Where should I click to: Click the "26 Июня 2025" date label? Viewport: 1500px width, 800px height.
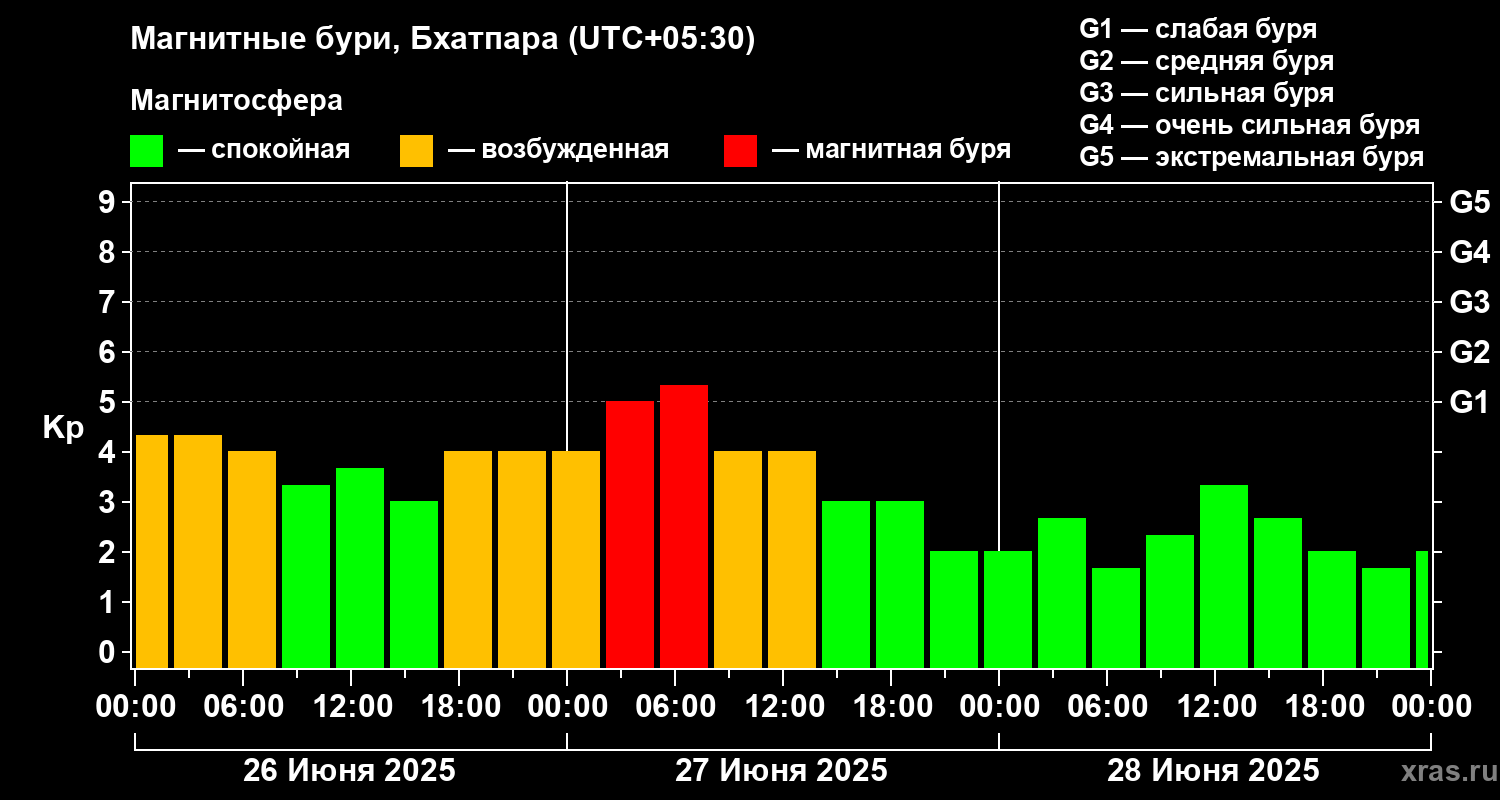pyautogui.click(x=349, y=771)
